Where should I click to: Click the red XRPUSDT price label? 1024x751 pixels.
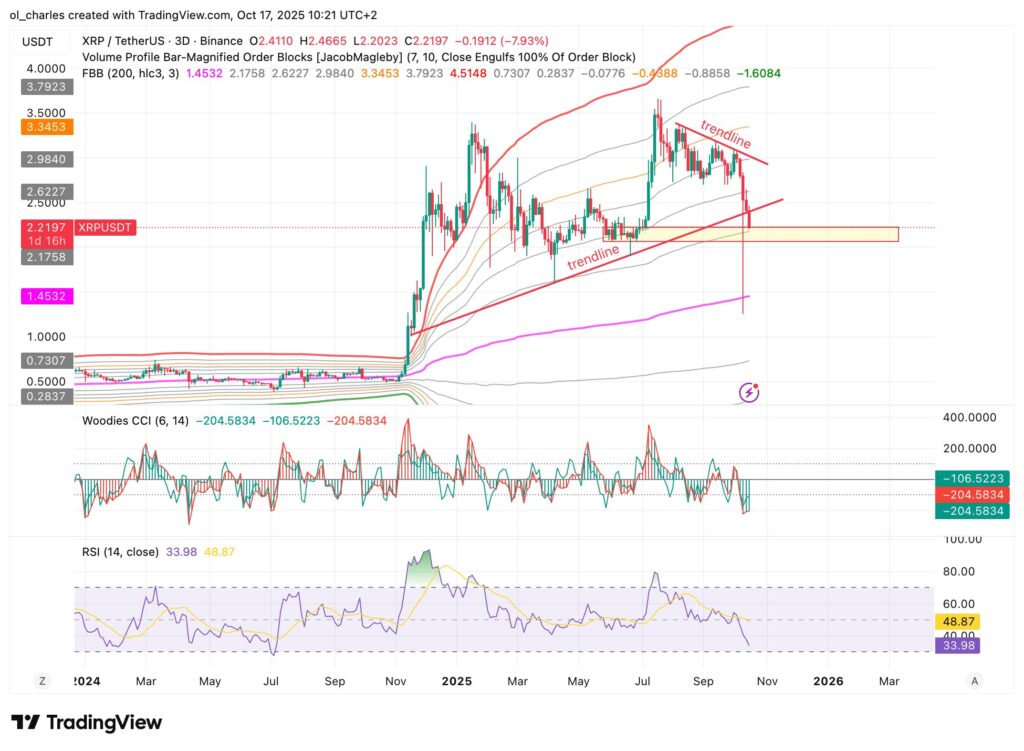(x=104, y=227)
